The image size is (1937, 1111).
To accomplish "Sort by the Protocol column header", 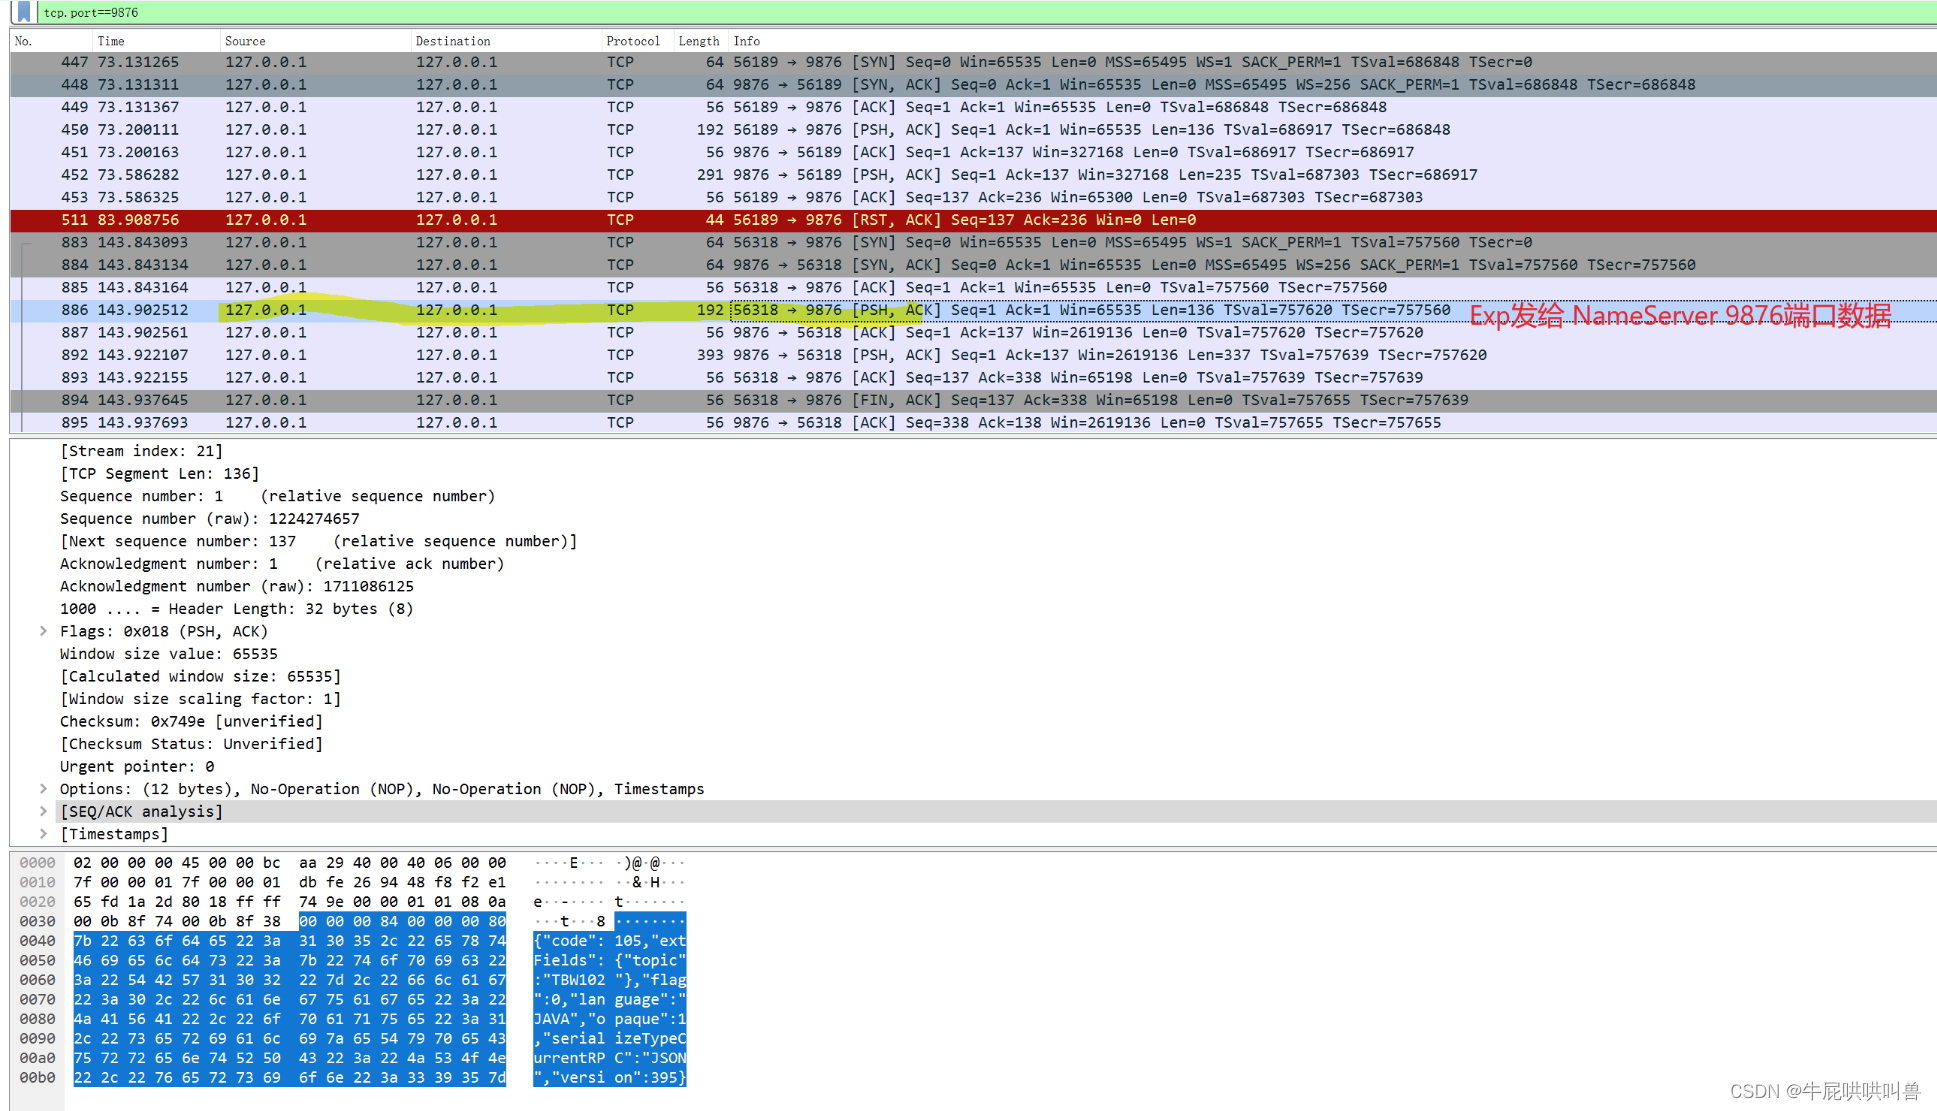I will pos(632,41).
